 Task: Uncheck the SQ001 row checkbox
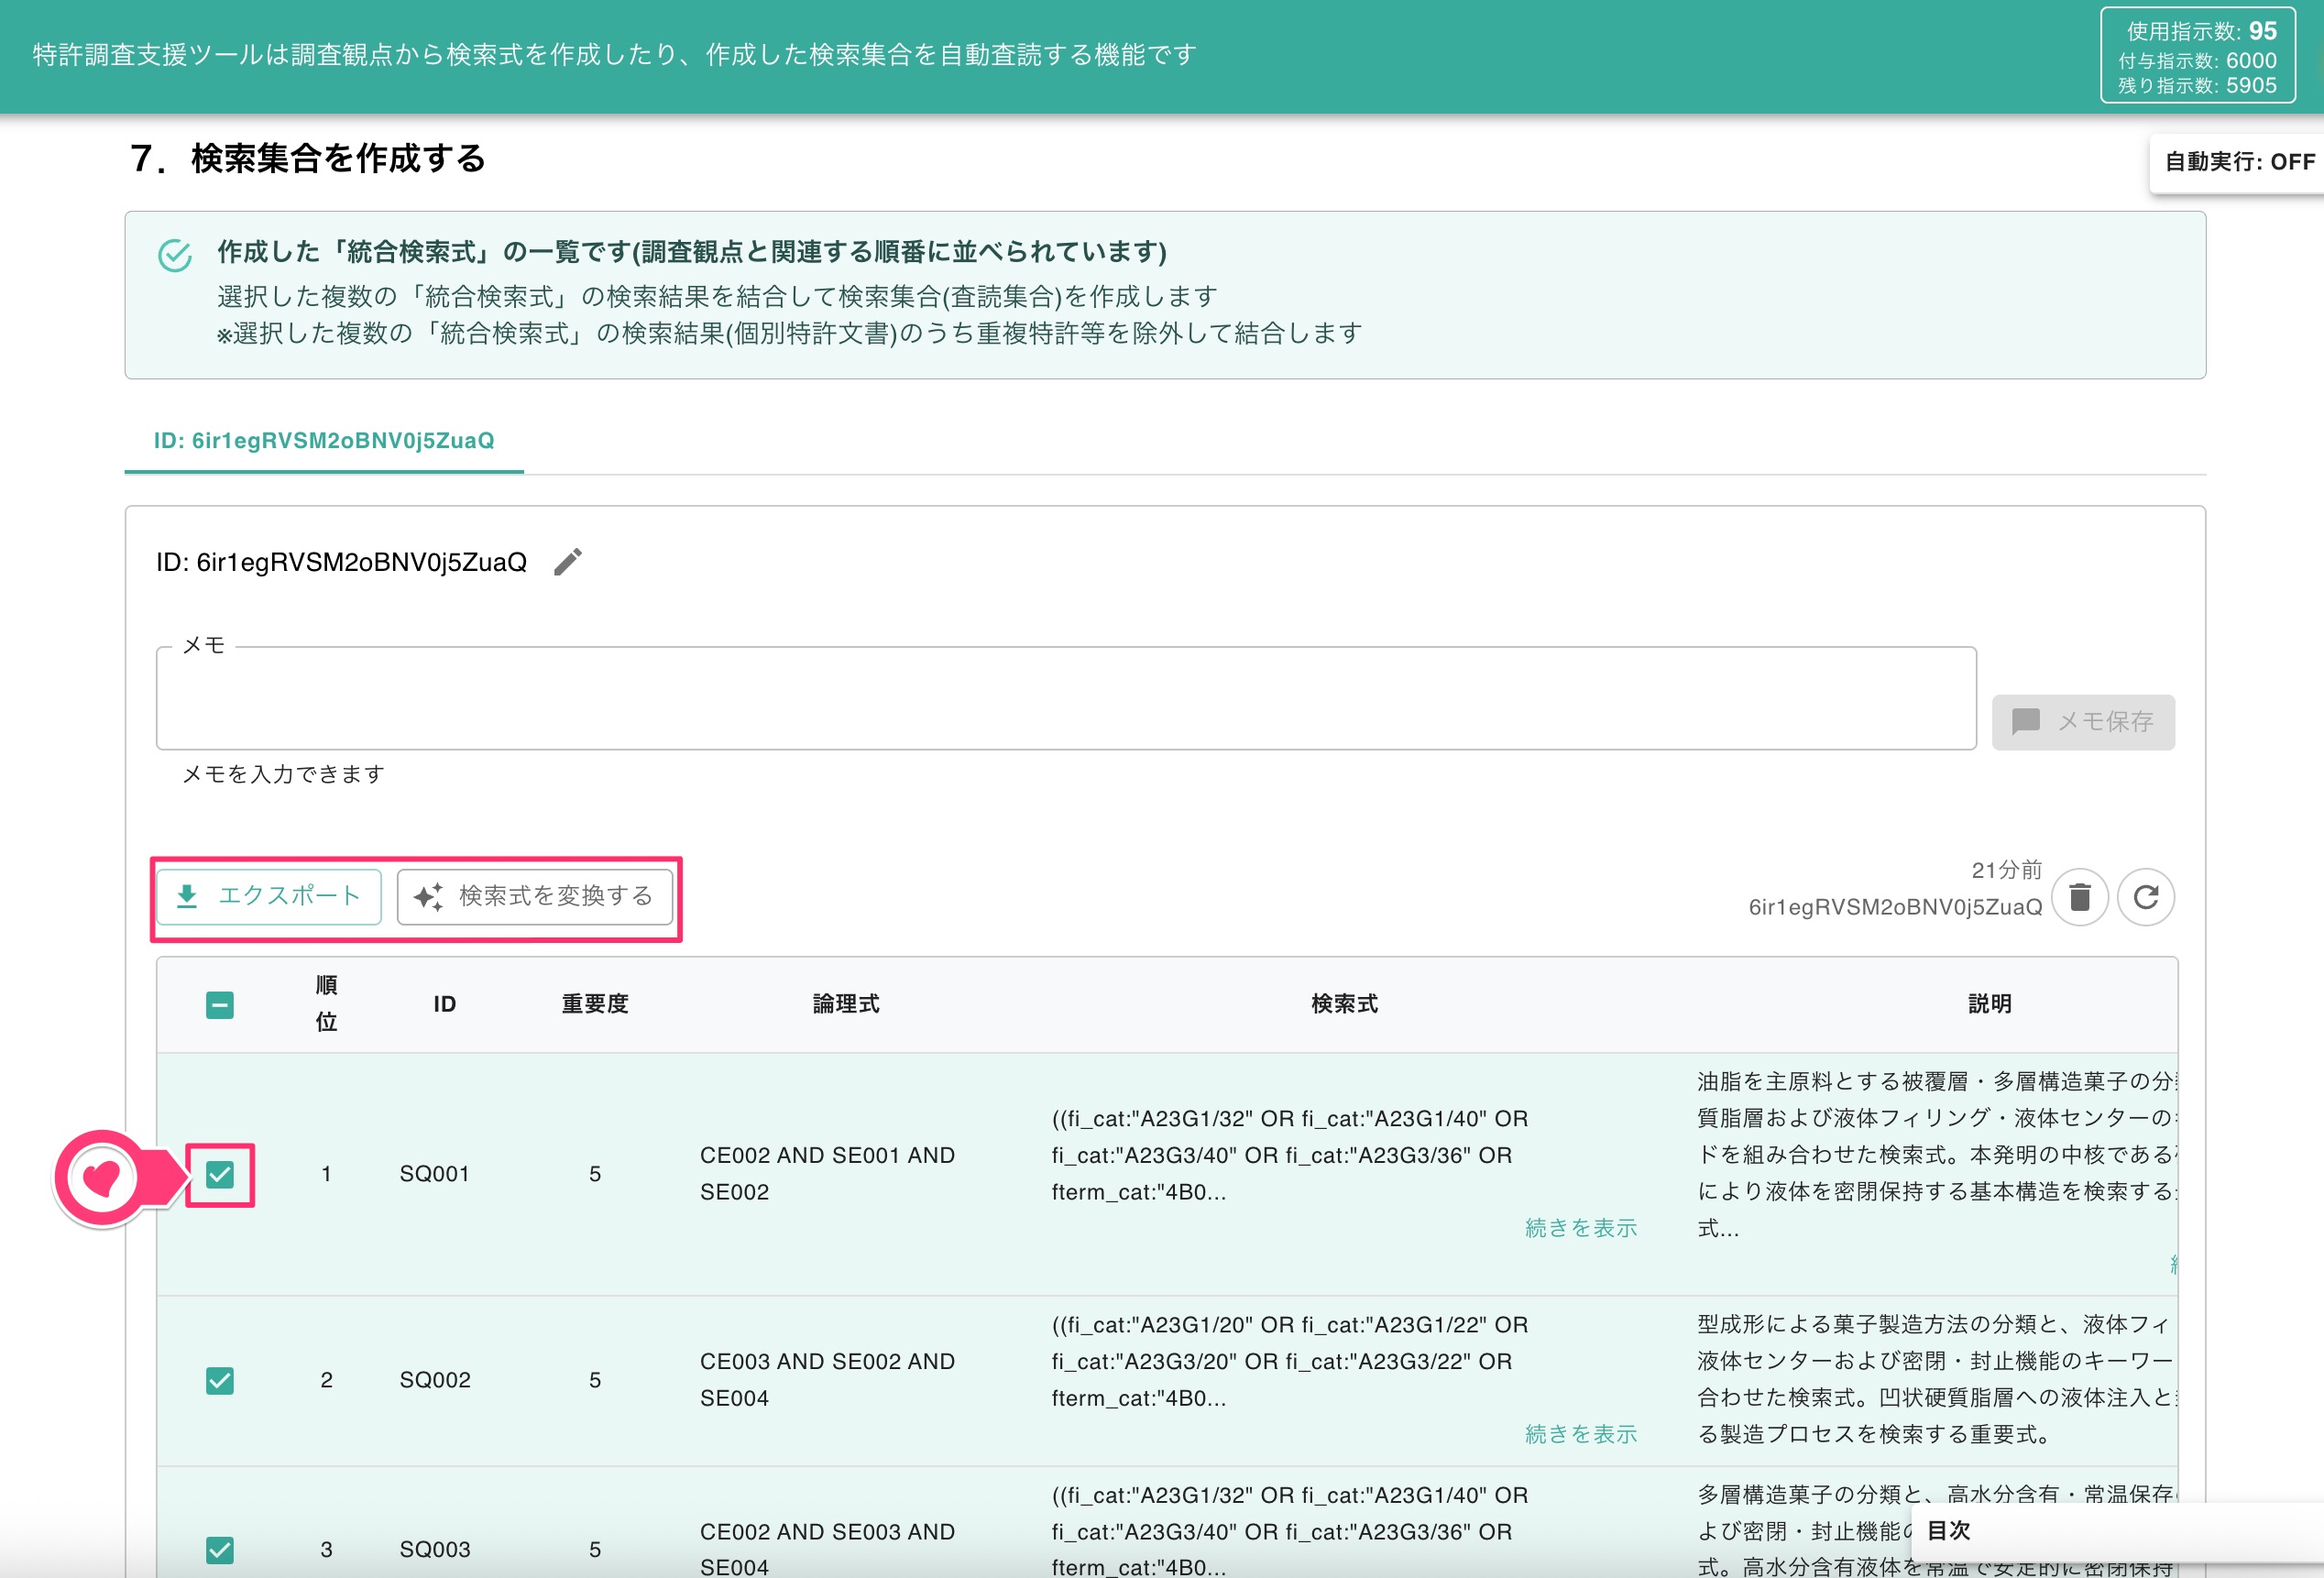tap(220, 1174)
